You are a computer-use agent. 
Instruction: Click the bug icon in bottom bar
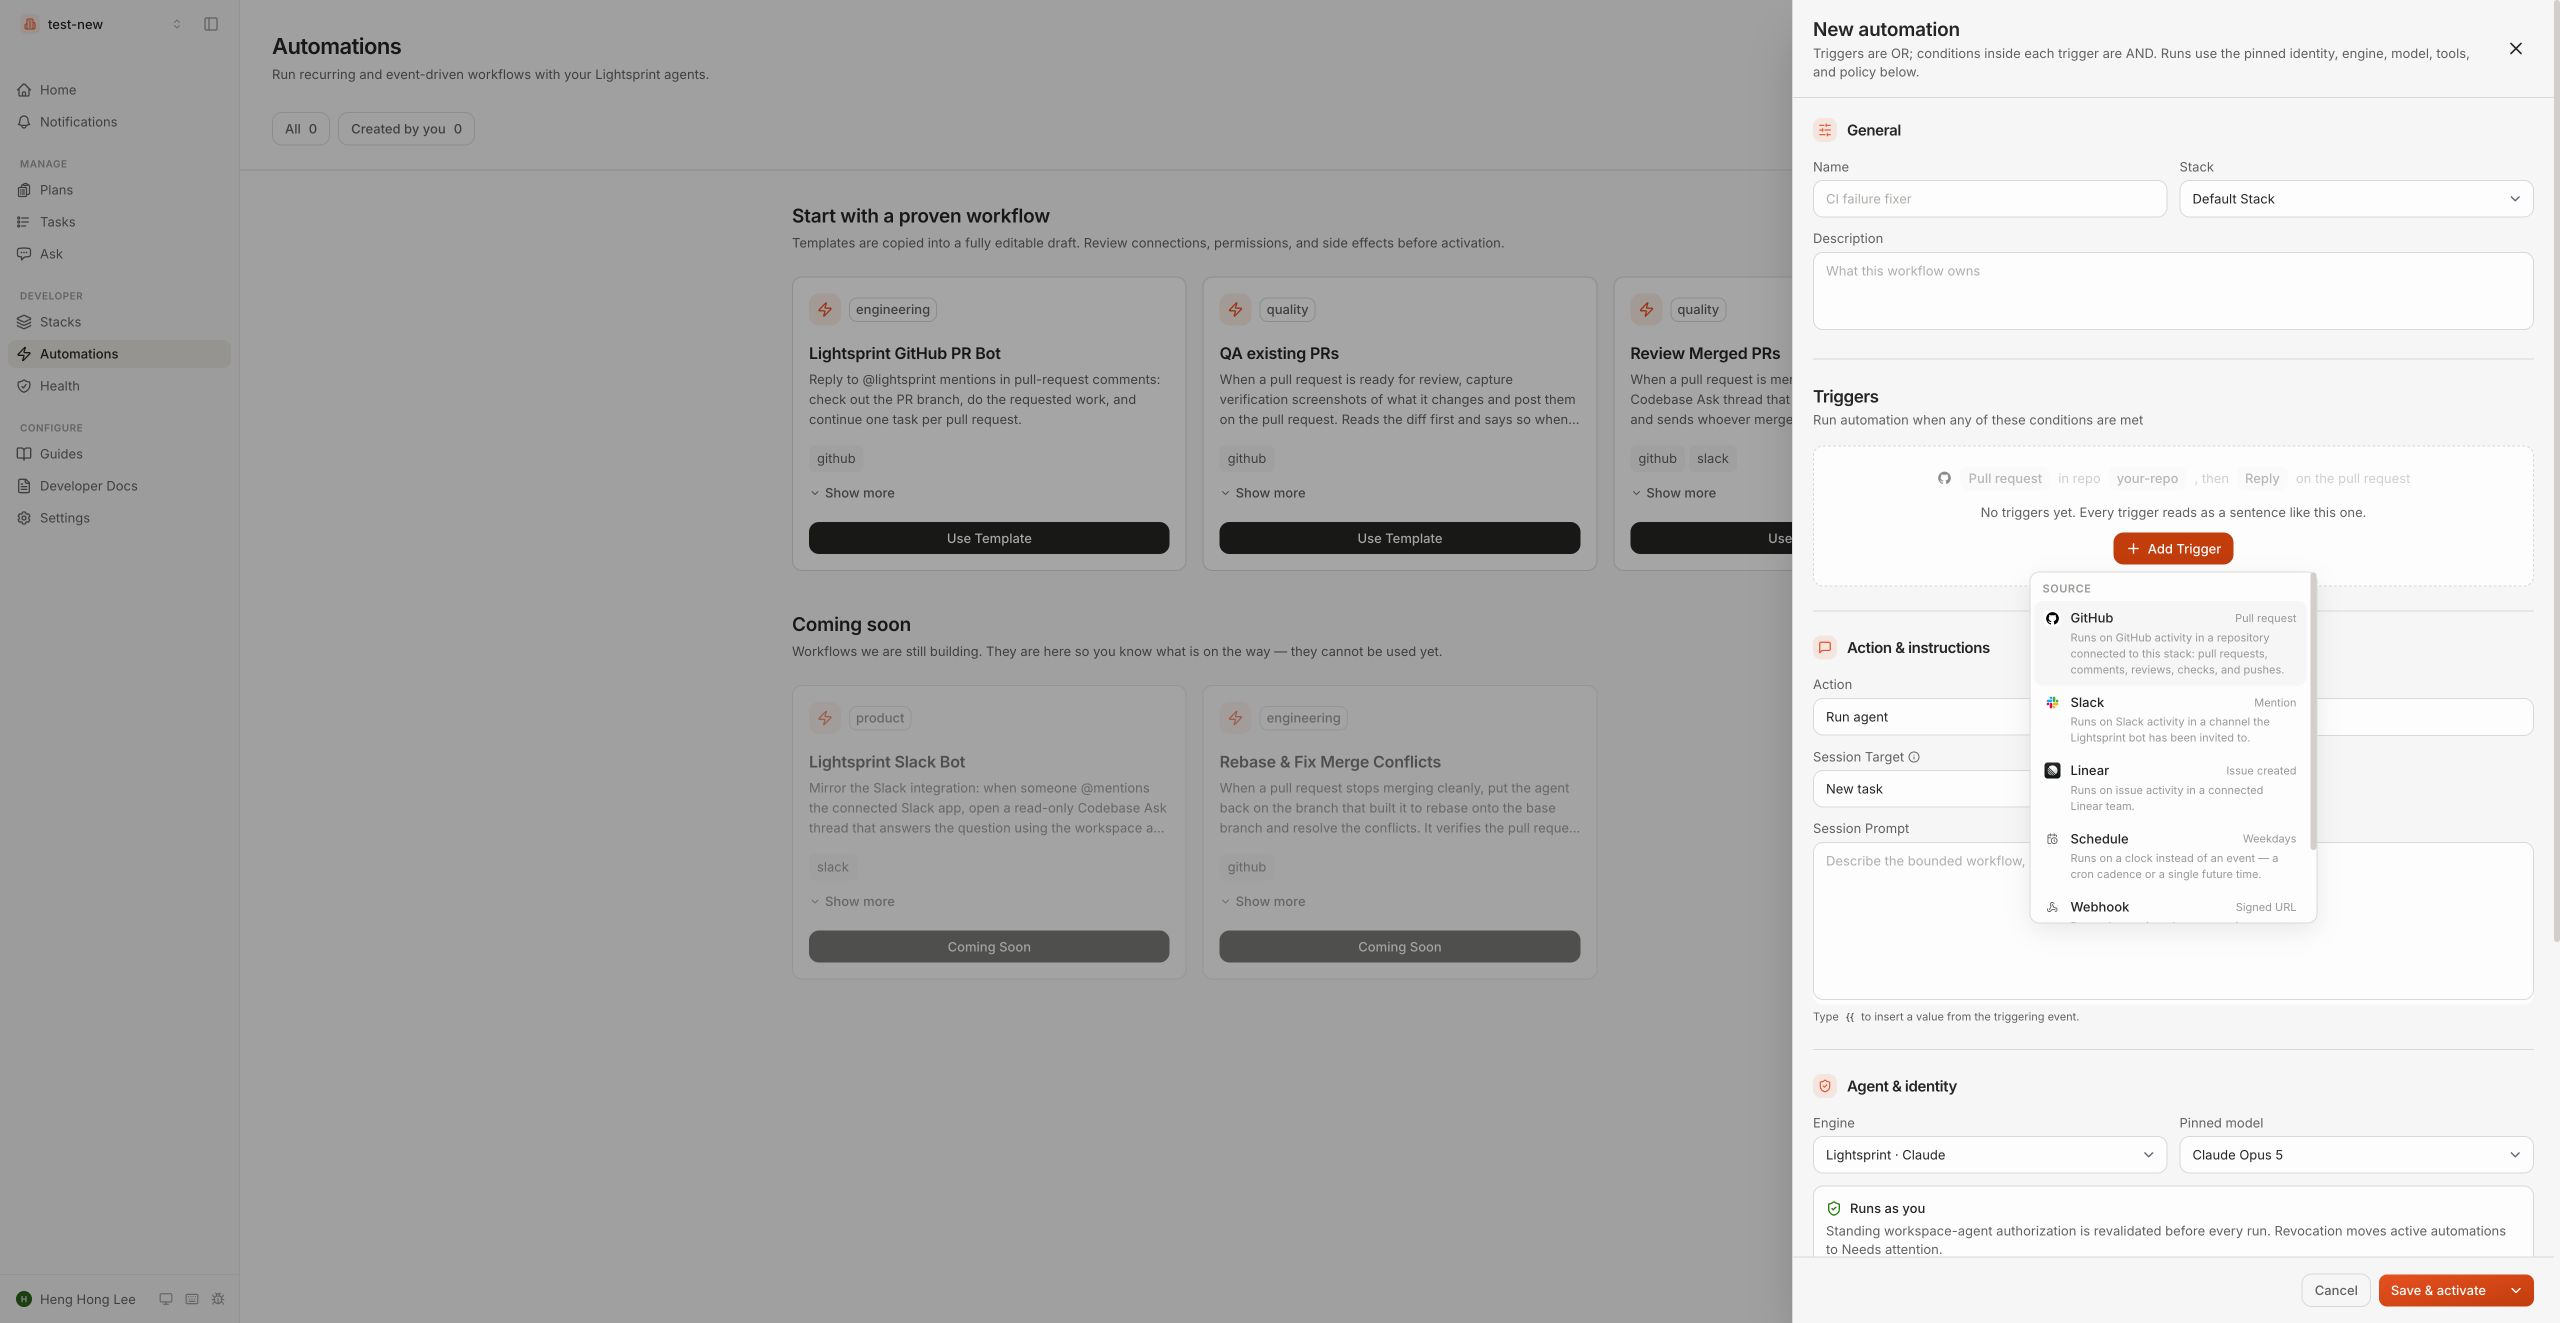(218, 1299)
